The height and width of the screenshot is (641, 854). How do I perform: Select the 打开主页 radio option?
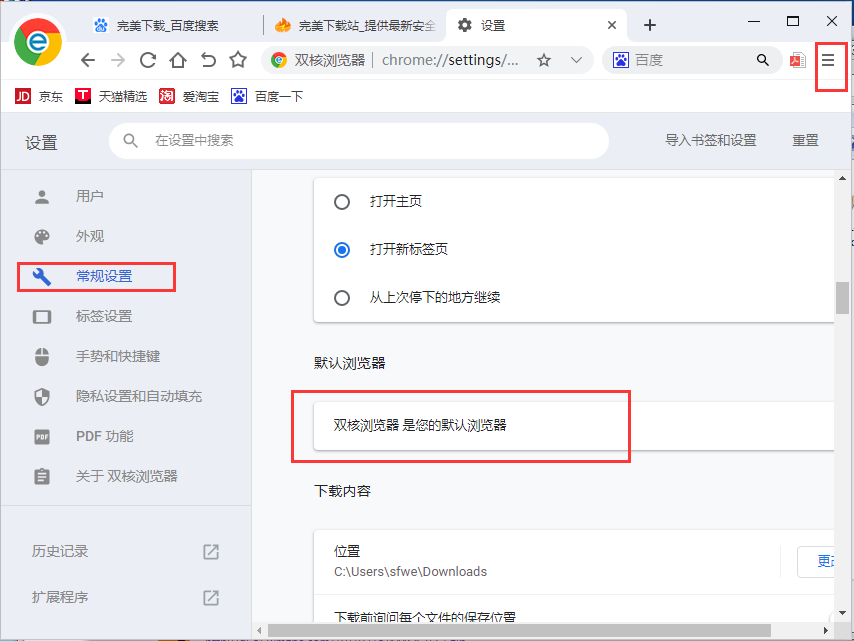pyautogui.click(x=341, y=201)
